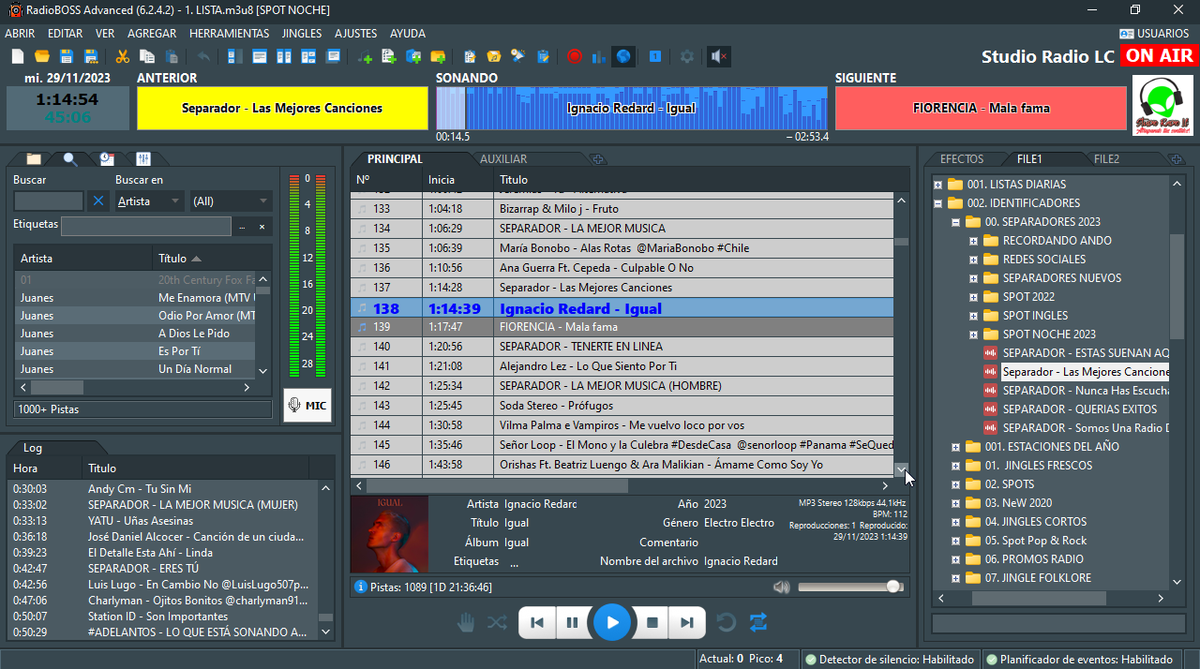Screen dimensions: 1200x669
Task: Collapse 00. SEPARADORES 2023 folder
Action: point(956,222)
